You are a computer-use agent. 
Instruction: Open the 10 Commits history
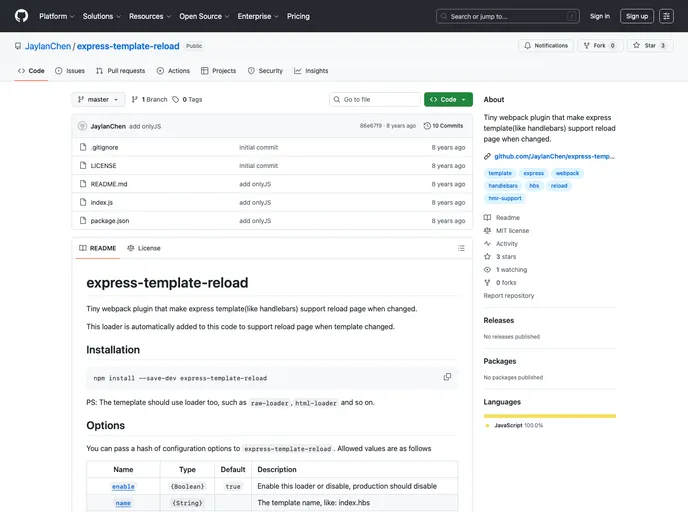(443, 126)
